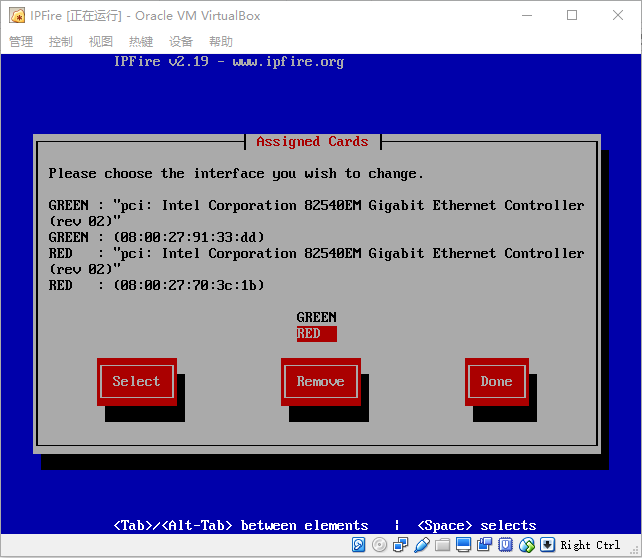The image size is (642, 558).
Task: Click '<Tab>/<Alt-Tab> between elements' hint
Action: [x=241, y=525]
